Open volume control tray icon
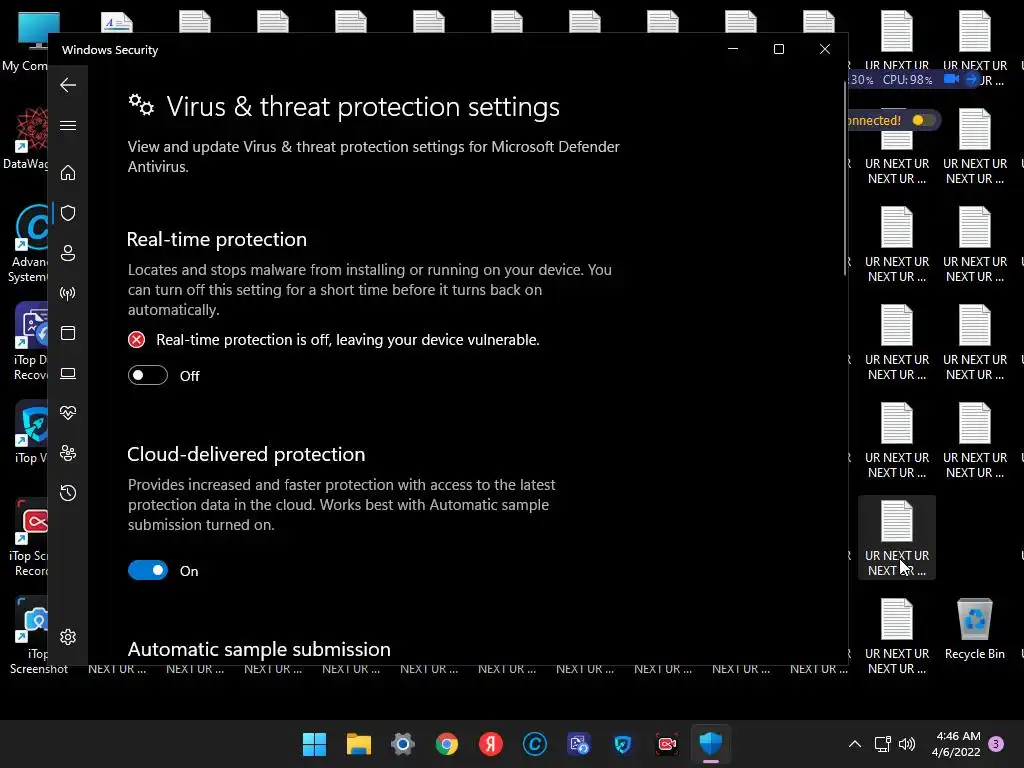Image resolution: width=1024 pixels, height=768 pixels. click(x=907, y=744)
